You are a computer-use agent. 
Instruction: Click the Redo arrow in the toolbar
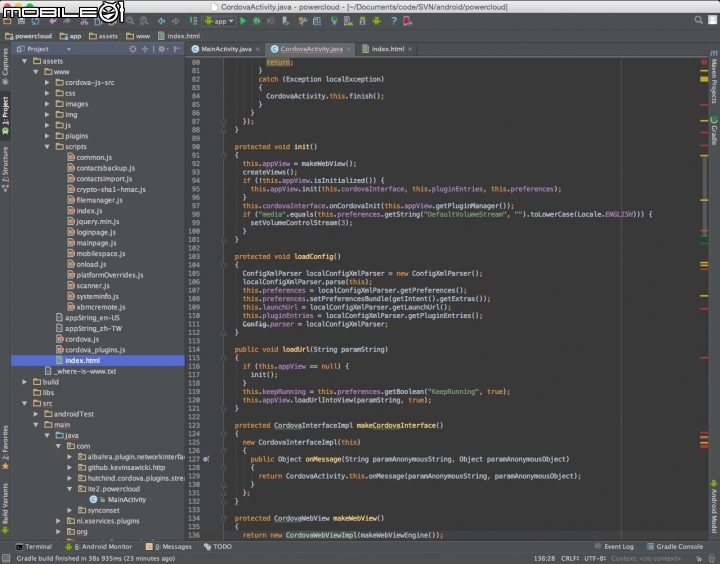point(67,21)
